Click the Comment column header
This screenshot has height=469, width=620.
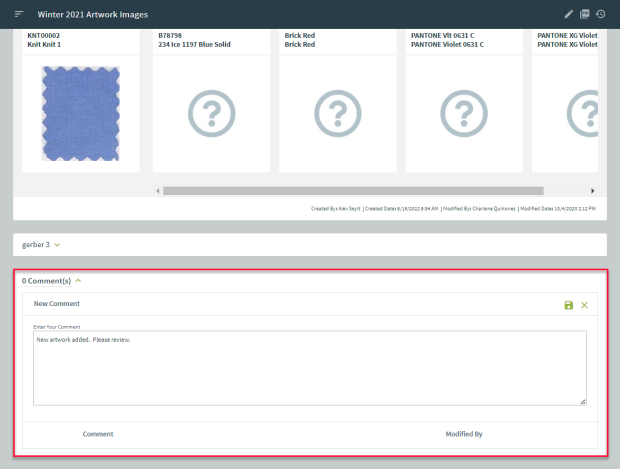[98, 434]
